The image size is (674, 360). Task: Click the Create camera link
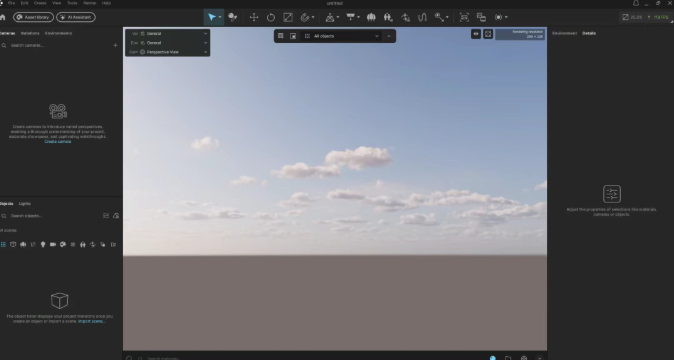tap(58, 141)
